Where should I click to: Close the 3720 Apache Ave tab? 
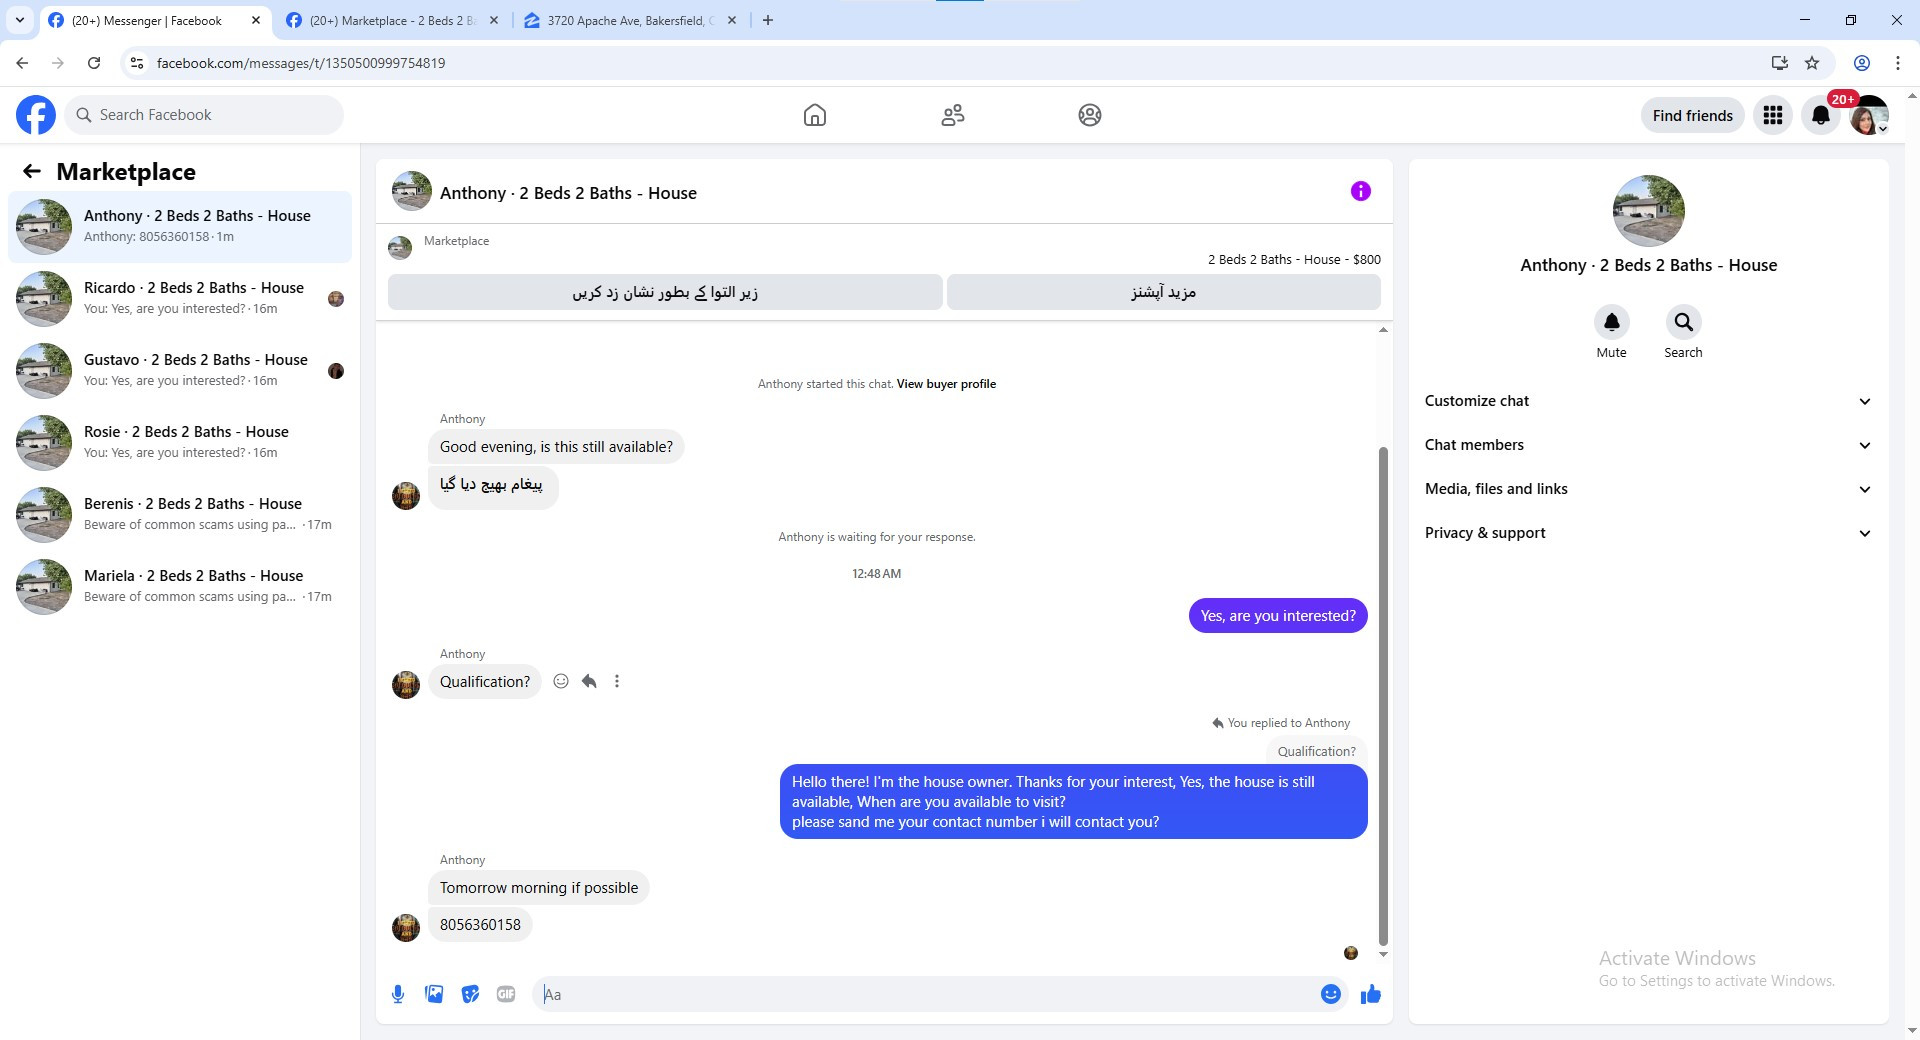point(732,20)
